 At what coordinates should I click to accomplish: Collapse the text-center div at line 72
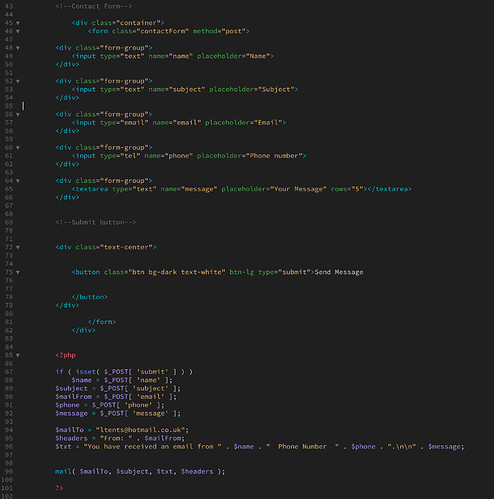tap(18, 248)
